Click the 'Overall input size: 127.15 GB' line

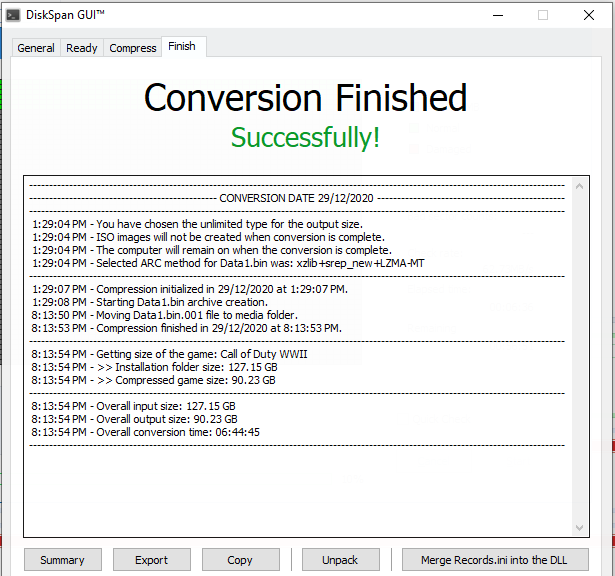click(x=134, y=406)
